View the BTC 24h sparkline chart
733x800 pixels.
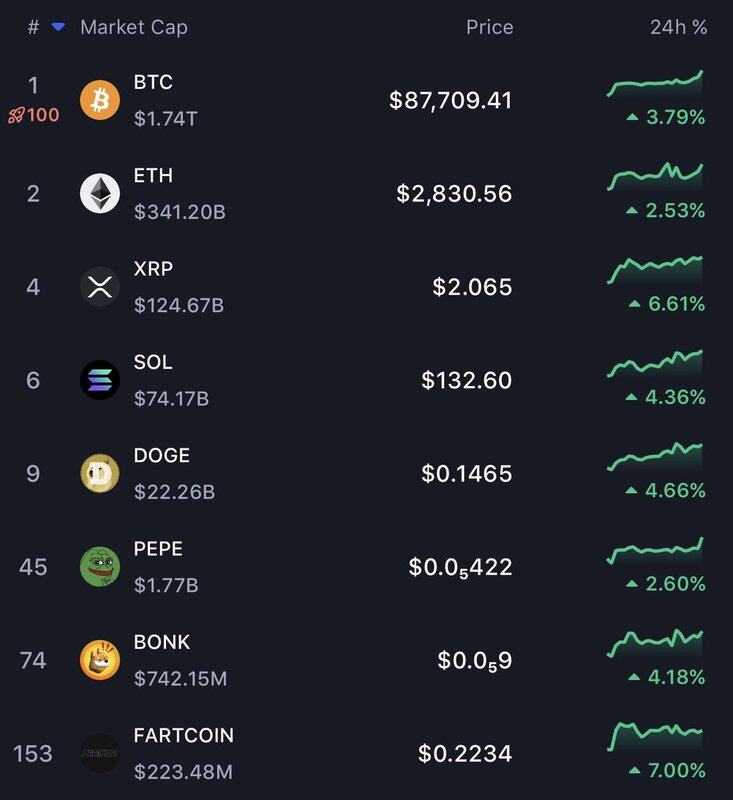click(655, 84)
